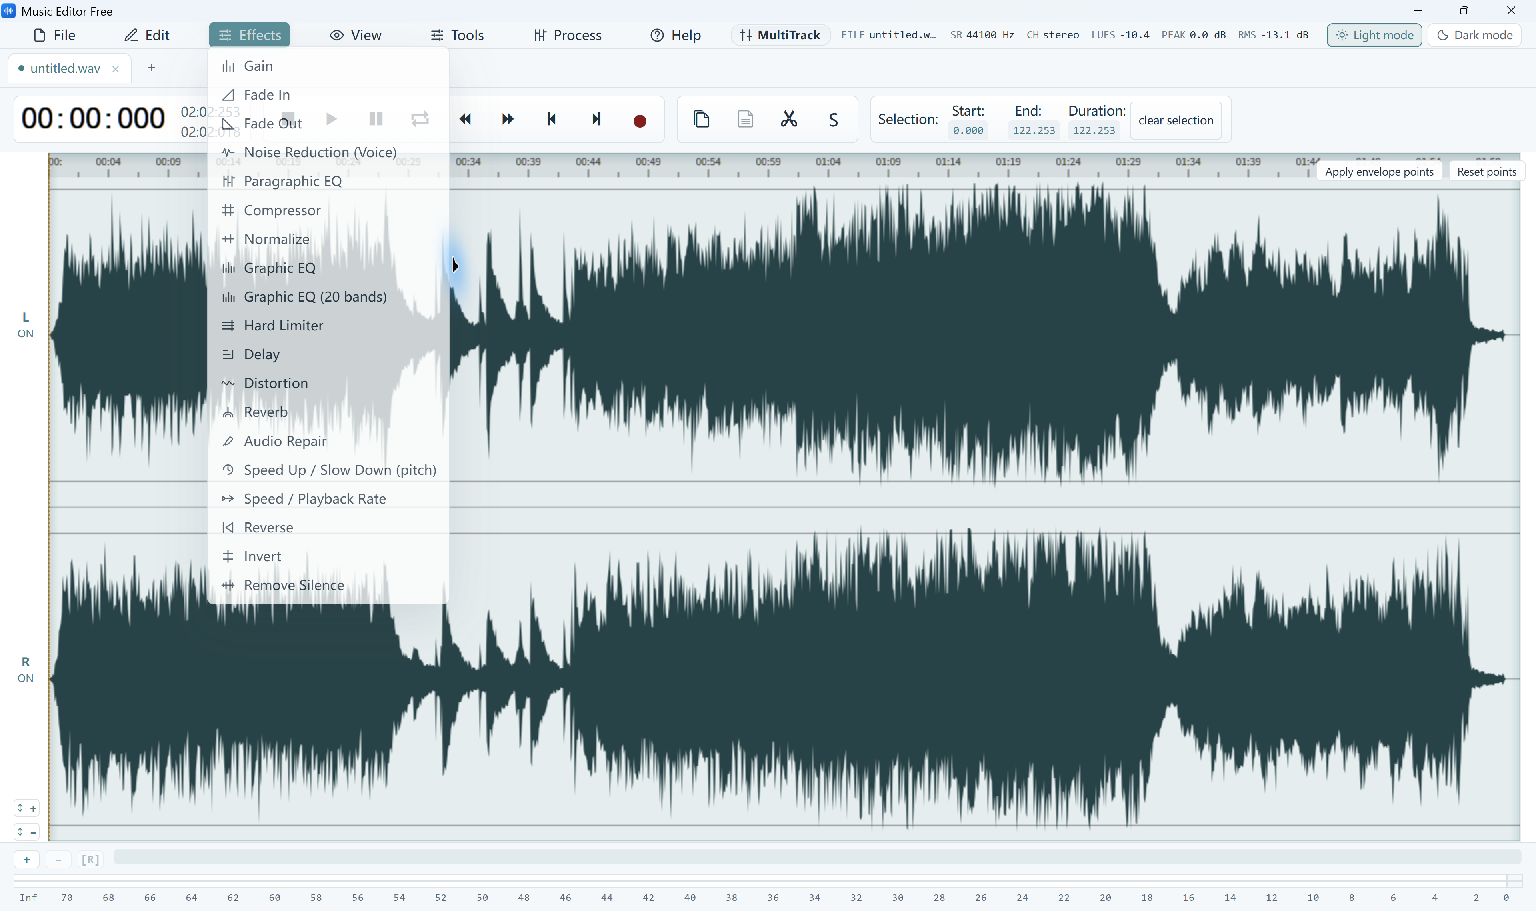This screenshot has height=912, width=1536.
Task: Open the Graphic EQ entry
Action: (x=328, y=268)
